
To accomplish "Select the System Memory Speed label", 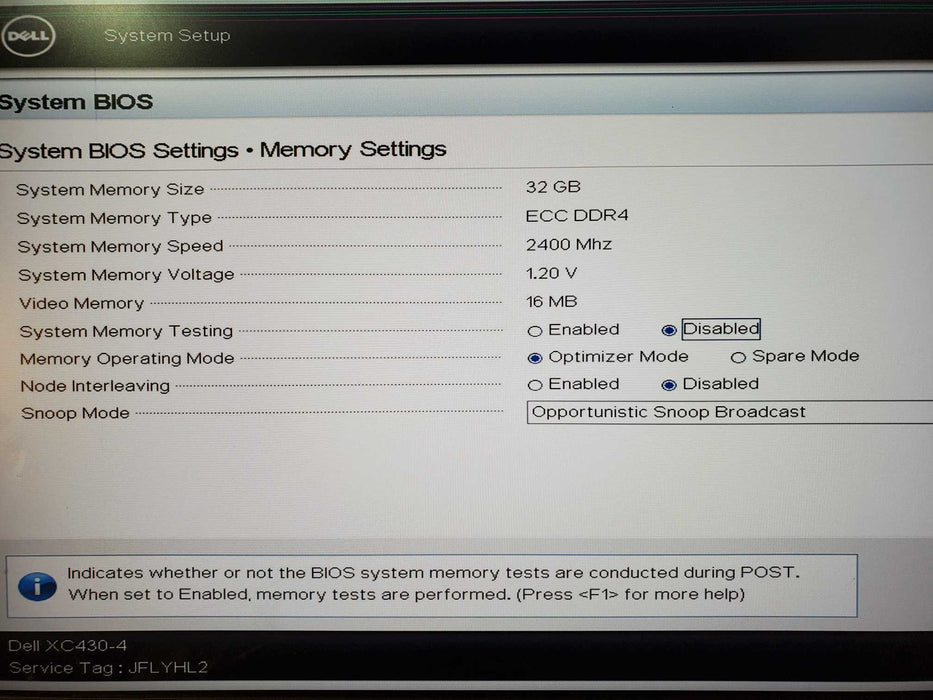I will [120, 246].
